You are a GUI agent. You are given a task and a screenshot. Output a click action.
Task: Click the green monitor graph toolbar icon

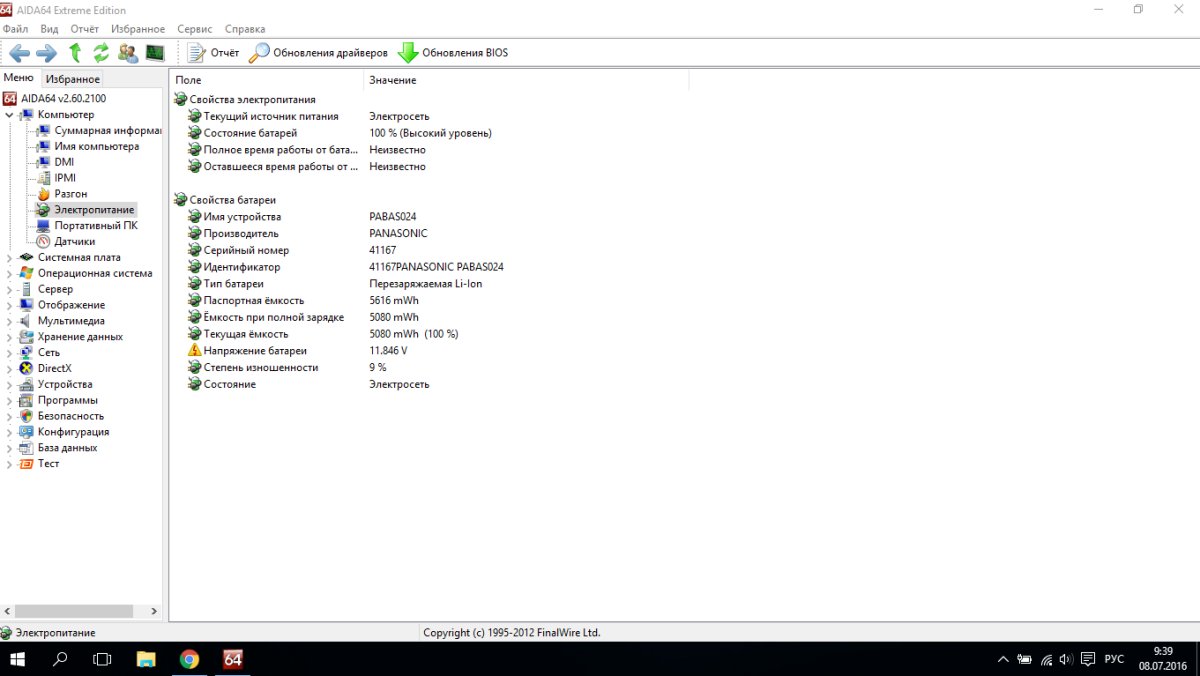[155, 53]
